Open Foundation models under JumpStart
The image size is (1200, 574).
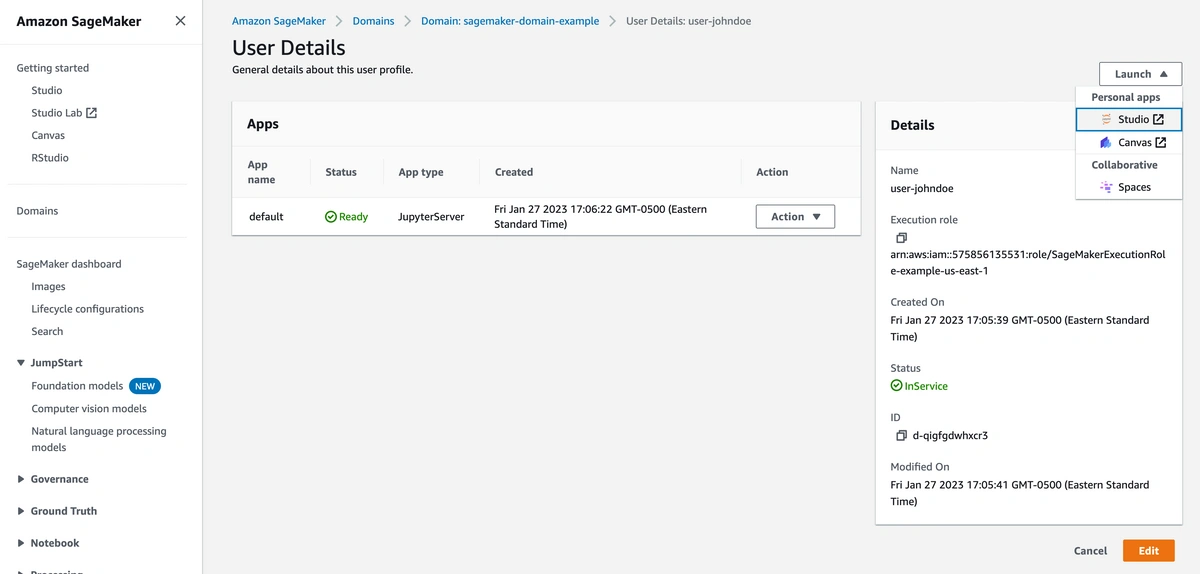pos(77,386)
